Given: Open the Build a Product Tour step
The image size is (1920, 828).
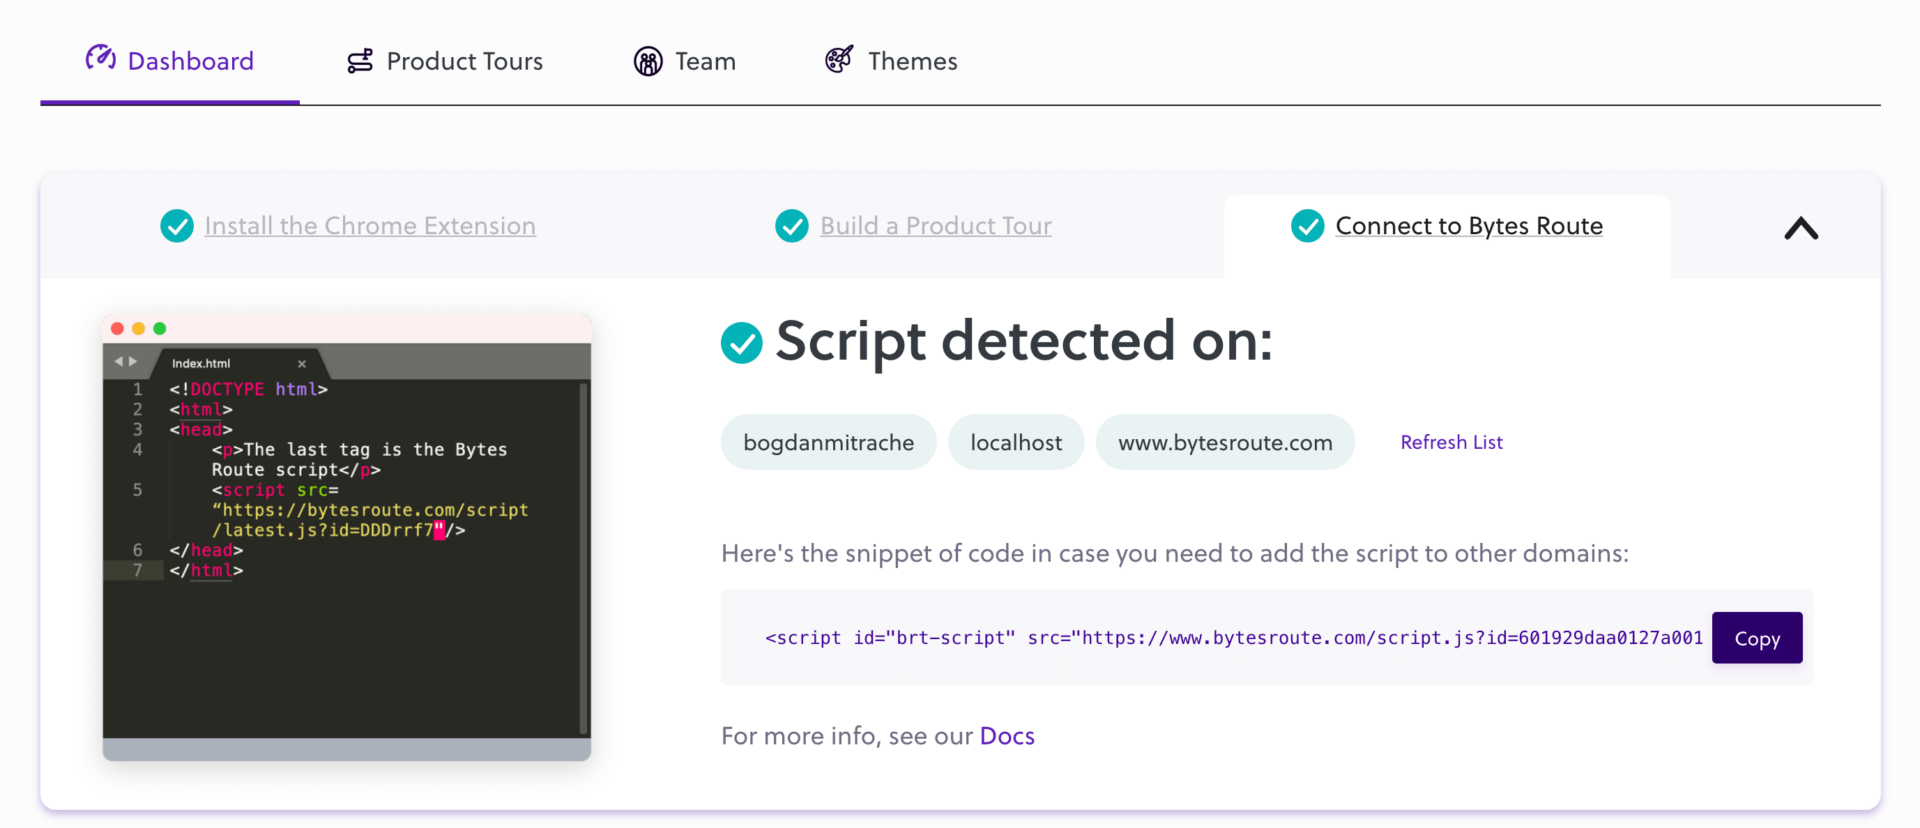Looking at the screenshot, I should [x=936, y=226].
